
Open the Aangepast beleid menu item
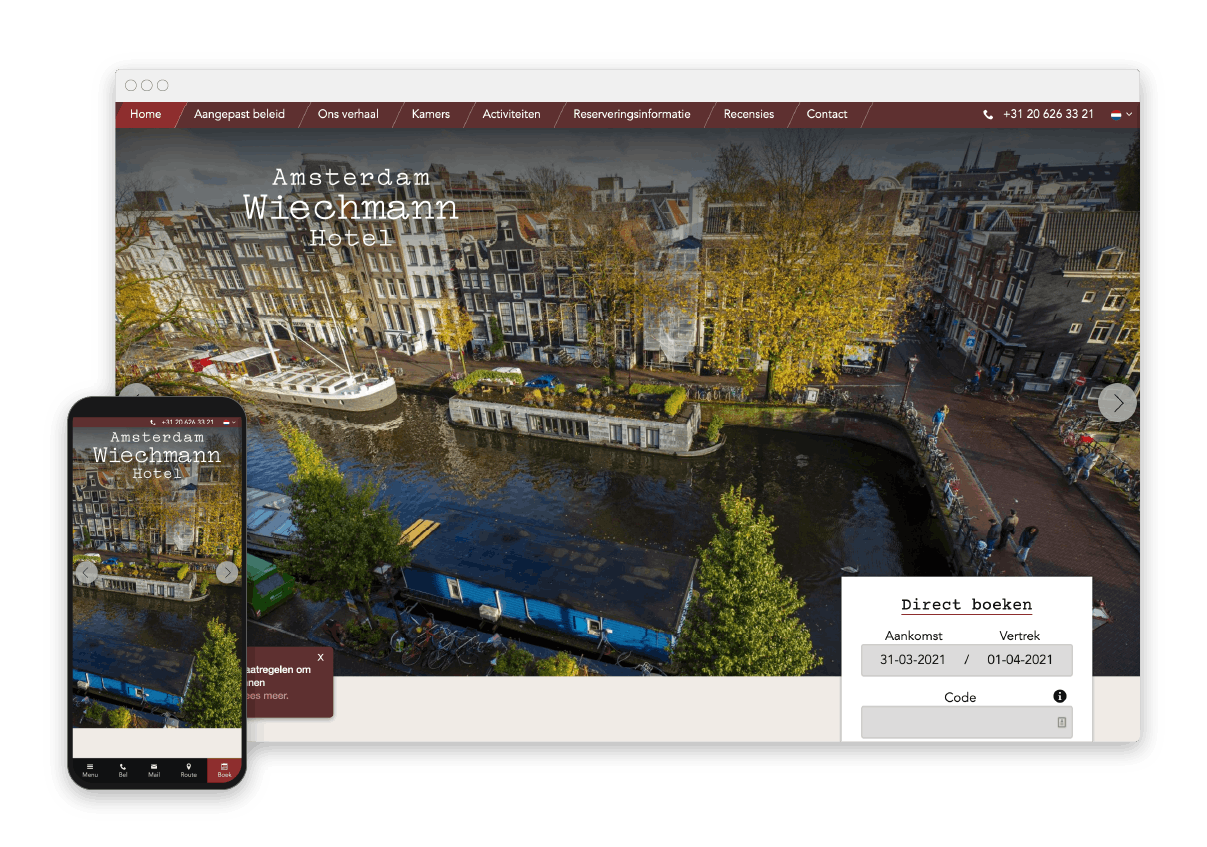pos(239,114)
